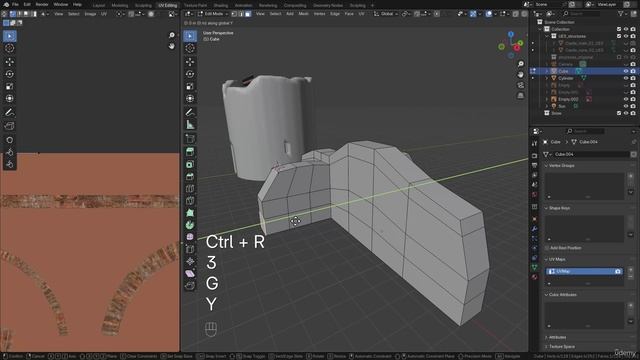Click the UV editor Select Box tool

pyautogui.click(x=9, y=36)
